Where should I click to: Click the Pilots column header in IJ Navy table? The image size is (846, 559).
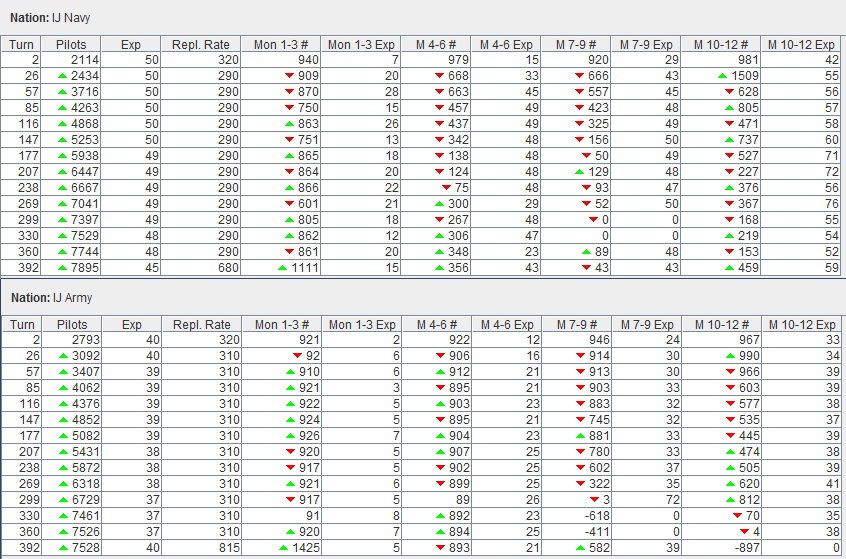coord(71,44)
